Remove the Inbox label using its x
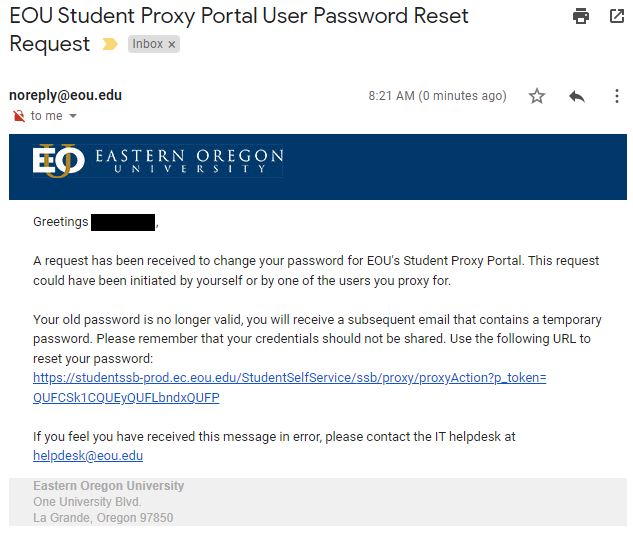This screenshot has height=533, width=633. pyautogui.click(x=172, y=45)
